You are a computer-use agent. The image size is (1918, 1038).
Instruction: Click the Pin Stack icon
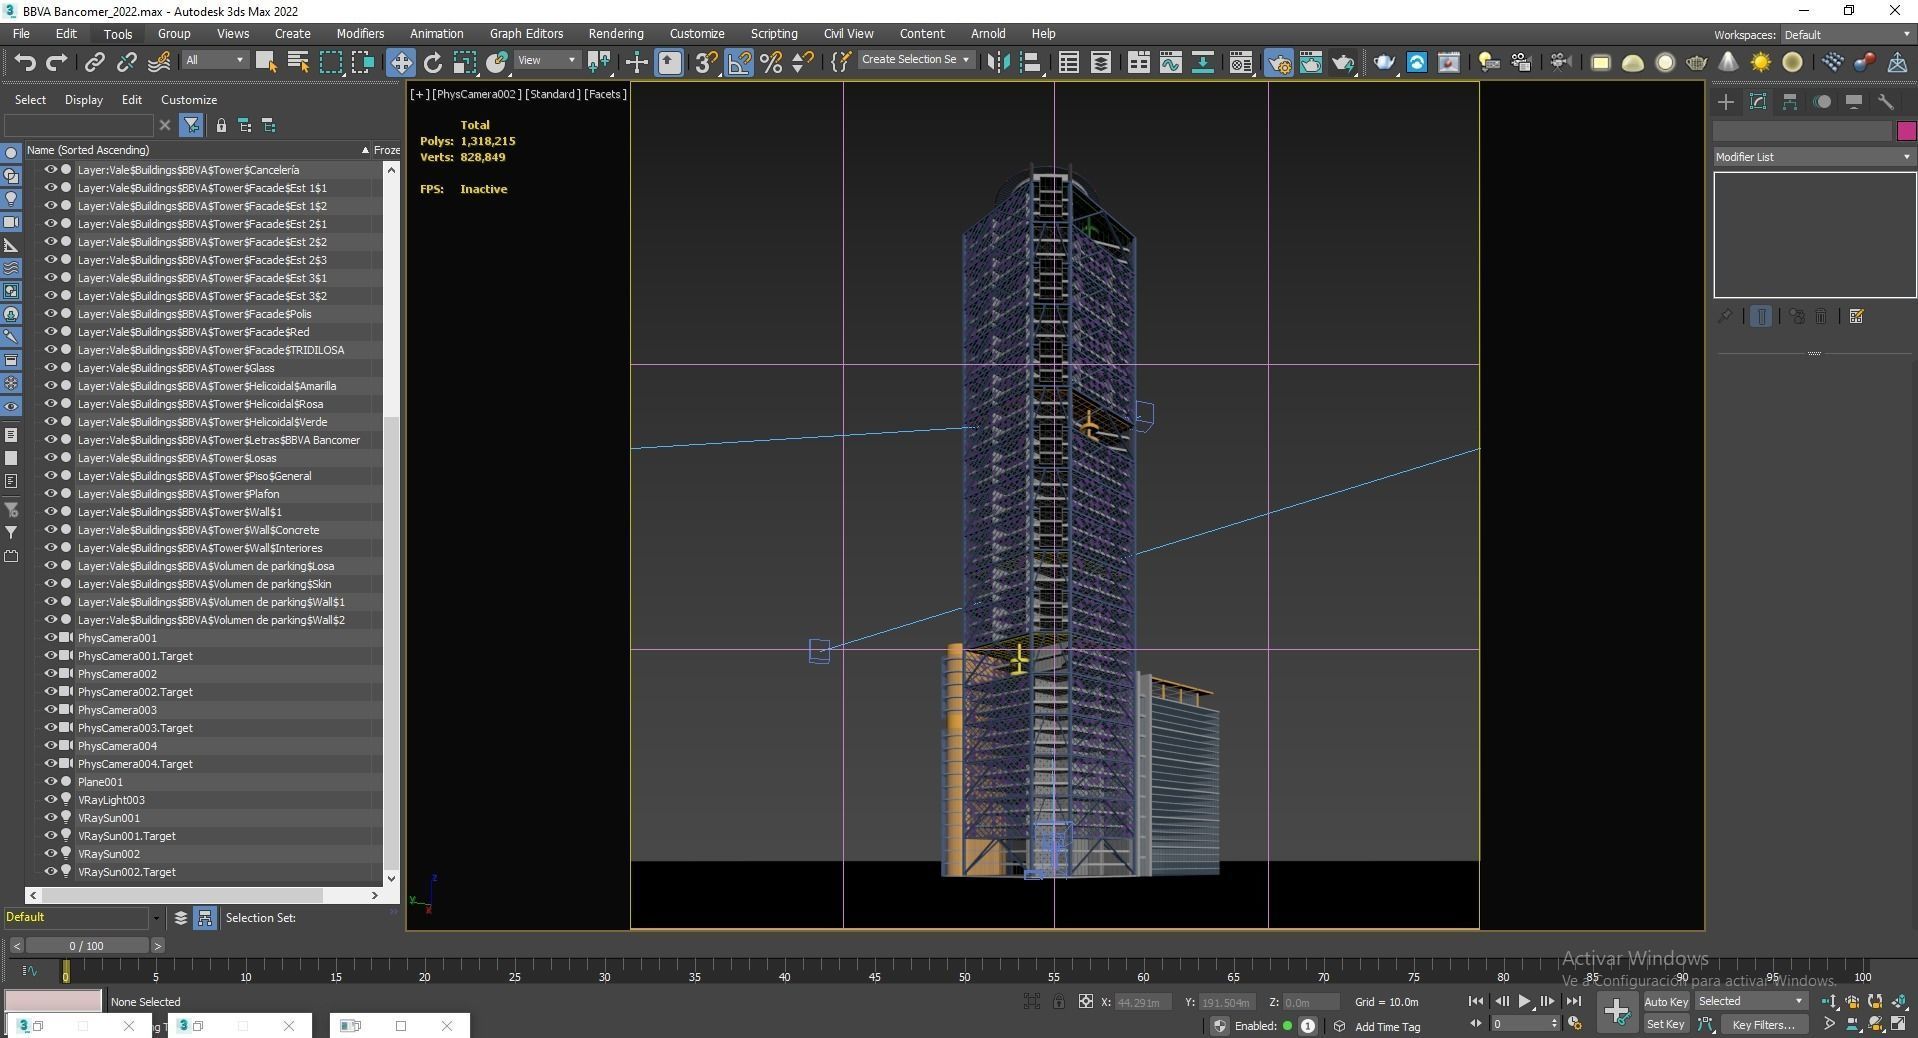[x=1725, y=317]
